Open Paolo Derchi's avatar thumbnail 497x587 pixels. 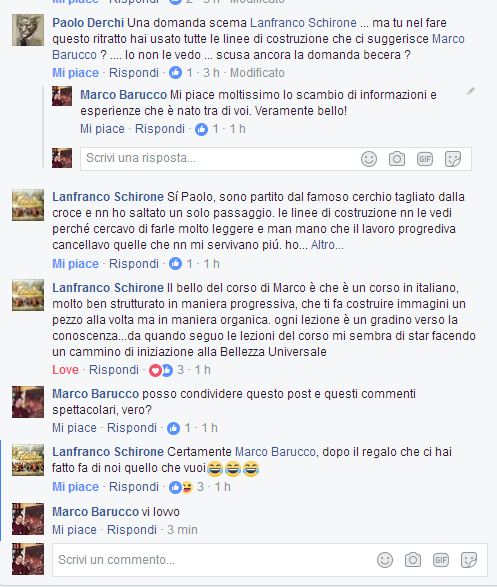[x=28, y=30]
